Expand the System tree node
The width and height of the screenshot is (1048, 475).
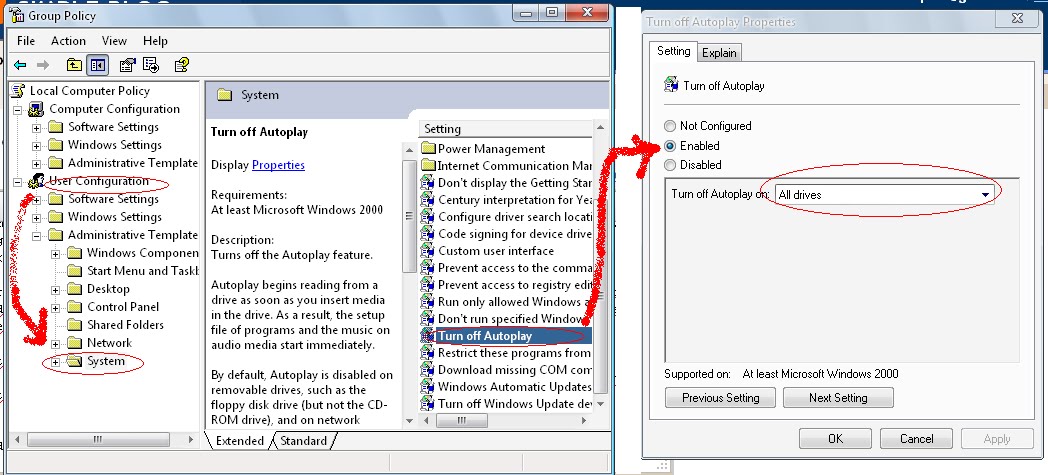click(56, 362)
